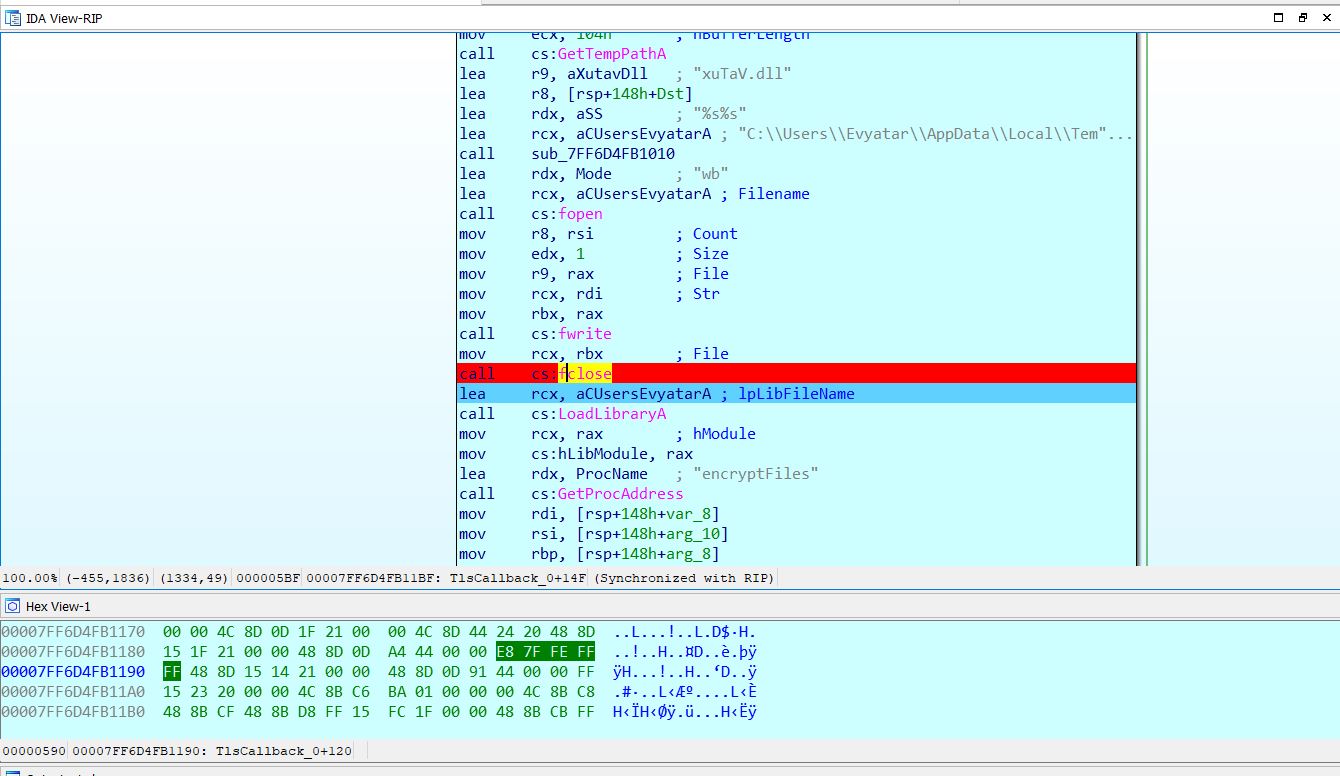This screenshot has height=776, width=1340.
Task: Click the mov rcx, rbx instruction
Action: (531, 354)
